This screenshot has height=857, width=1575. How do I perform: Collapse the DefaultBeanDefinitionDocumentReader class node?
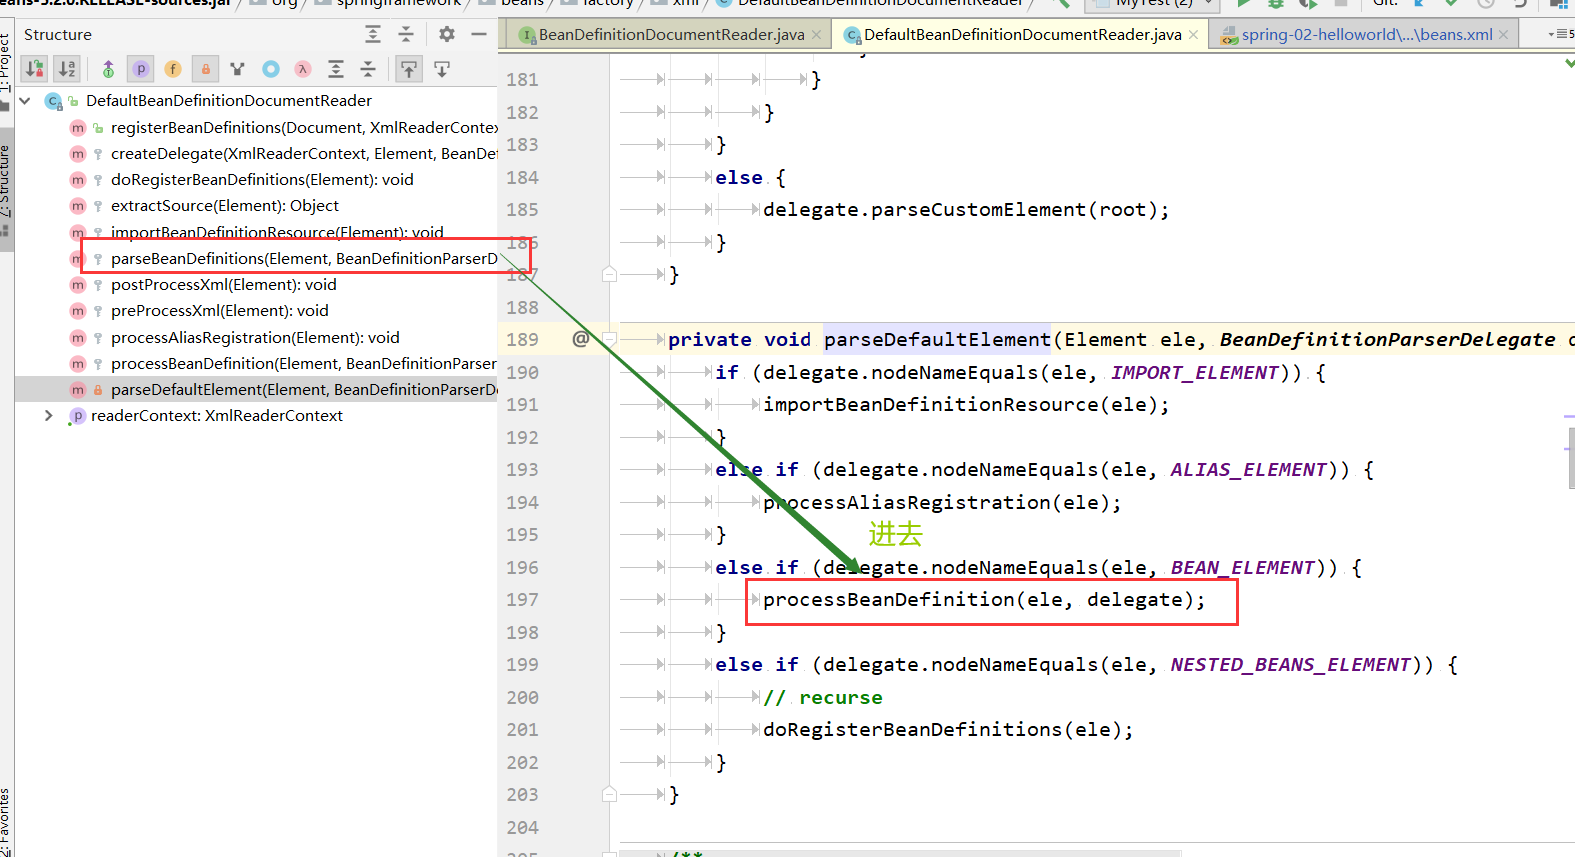25,101
